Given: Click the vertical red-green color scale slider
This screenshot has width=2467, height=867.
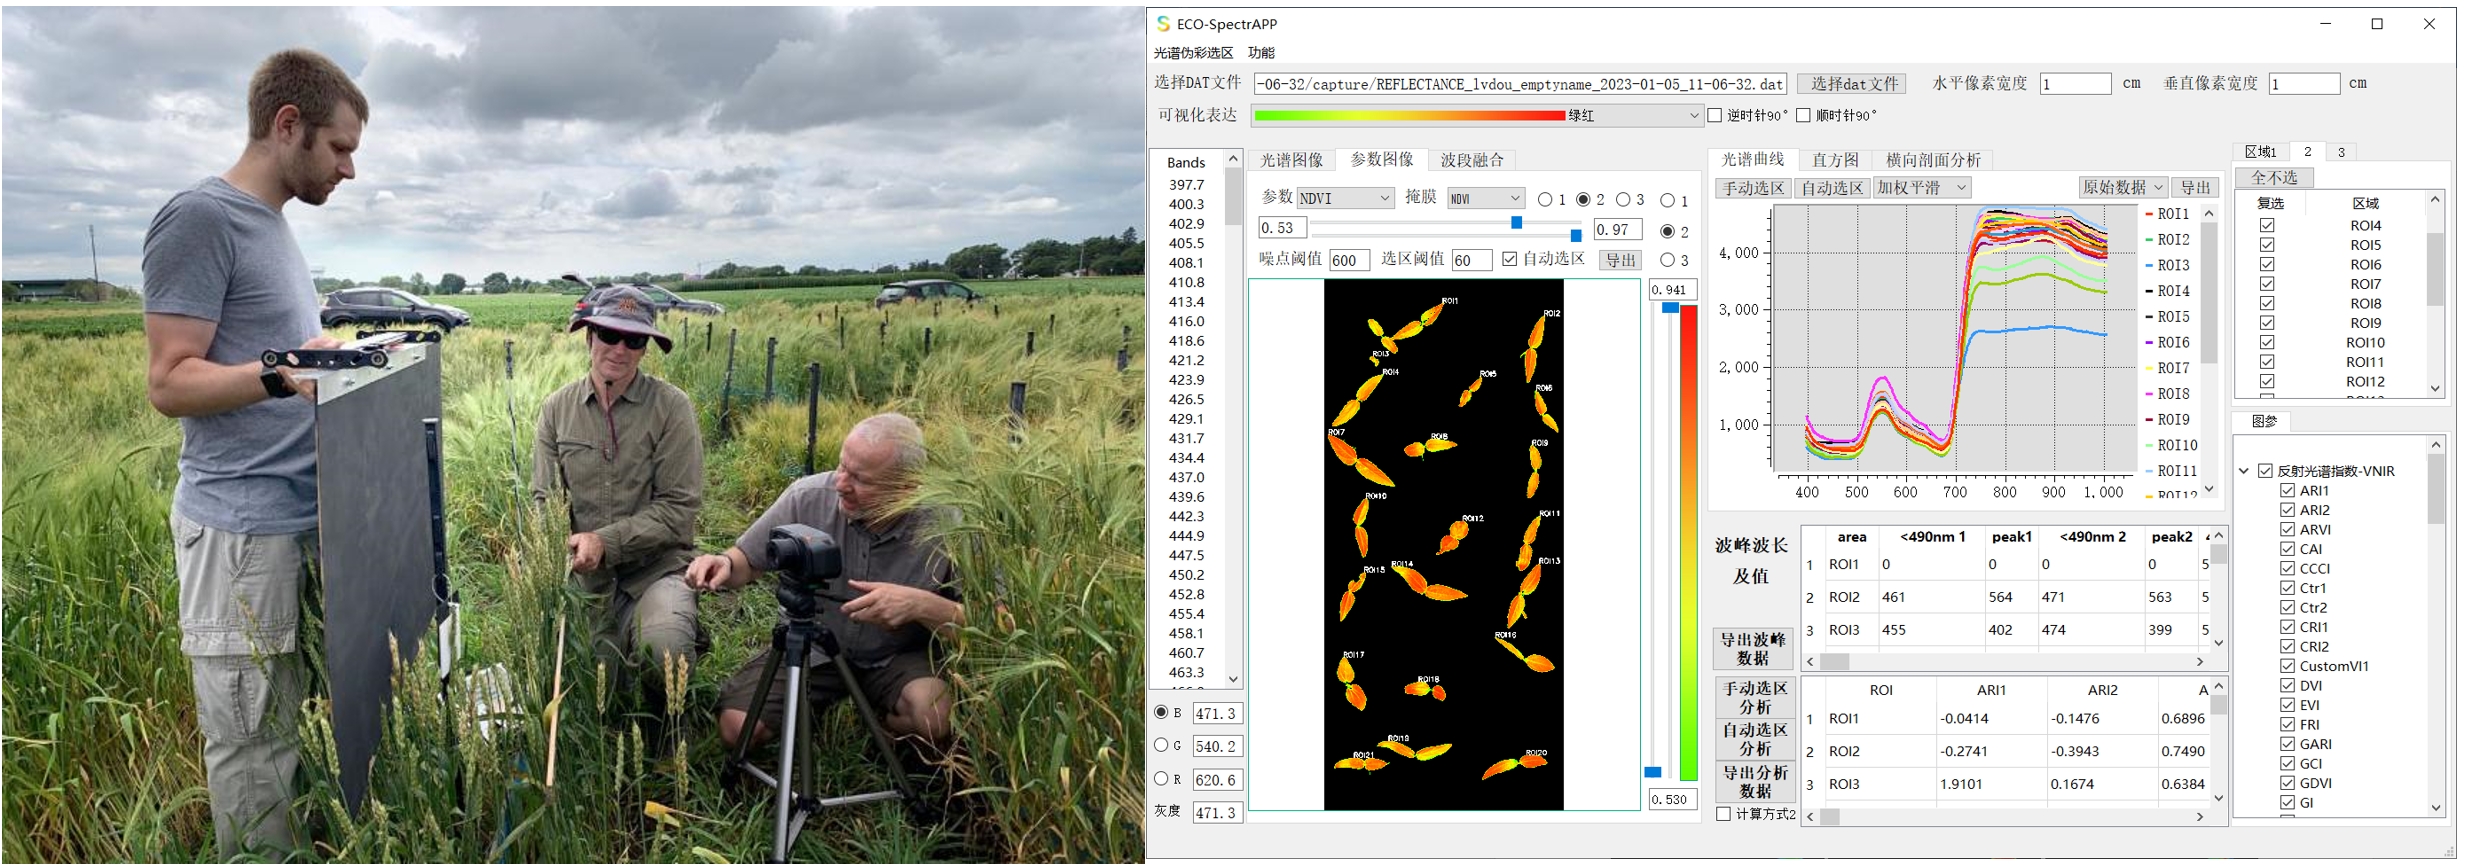Looking at the screenshot, I should click(x=1688, y=540).
